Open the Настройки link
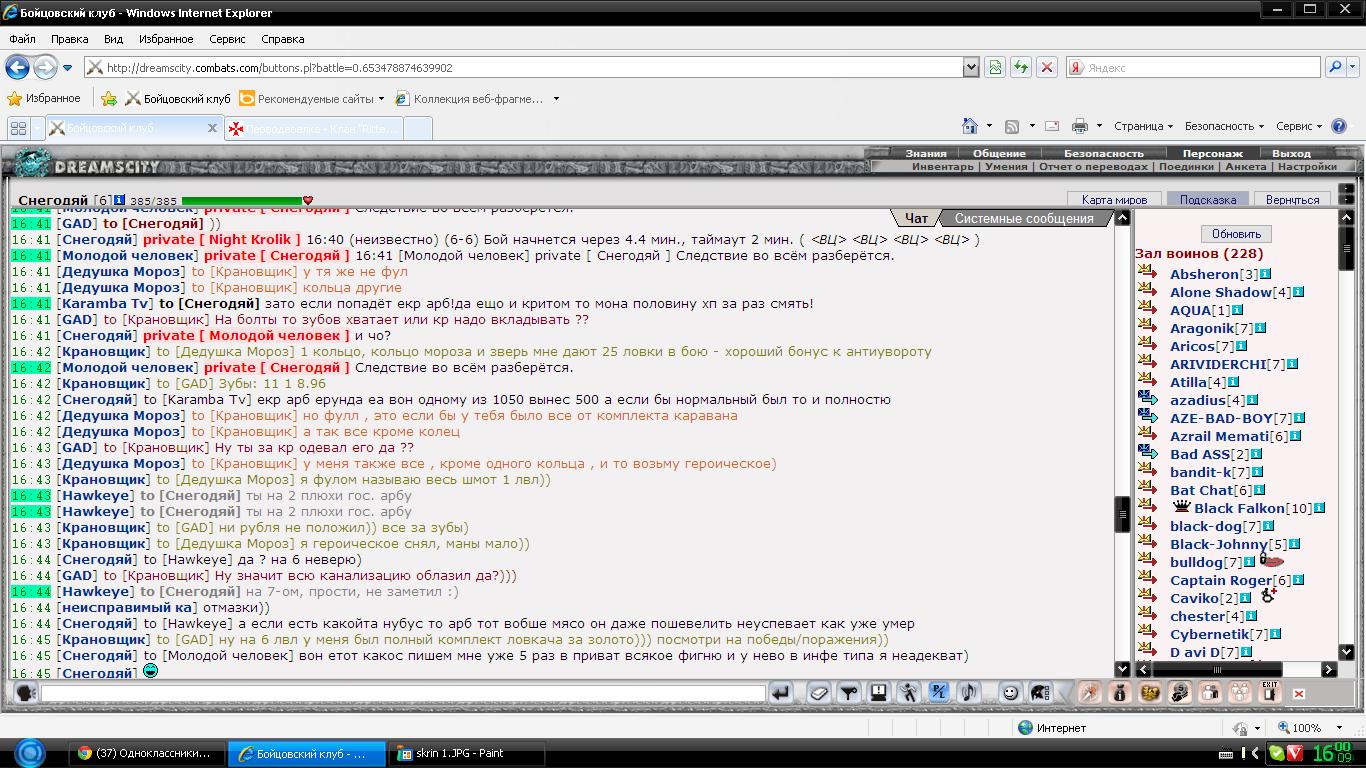Viewport: 1366px width, 768px height. click(x=1307, y=167)
